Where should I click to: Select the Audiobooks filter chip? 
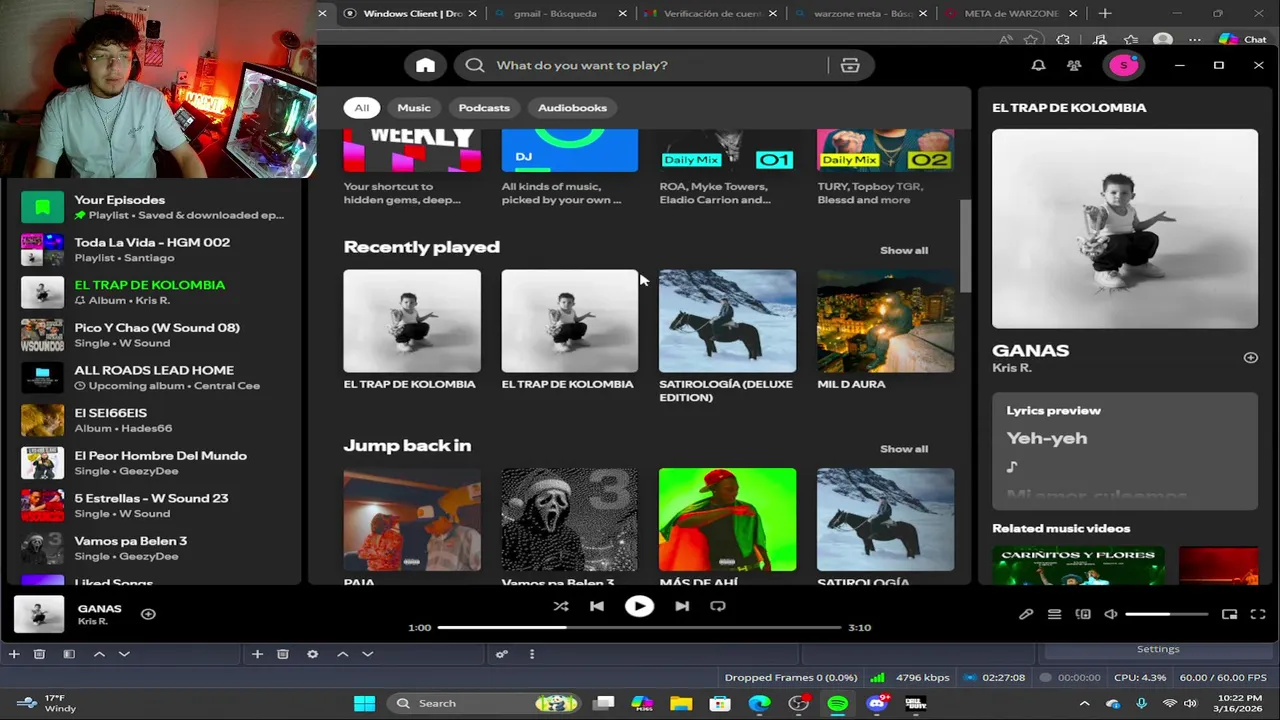click(572, 108)
